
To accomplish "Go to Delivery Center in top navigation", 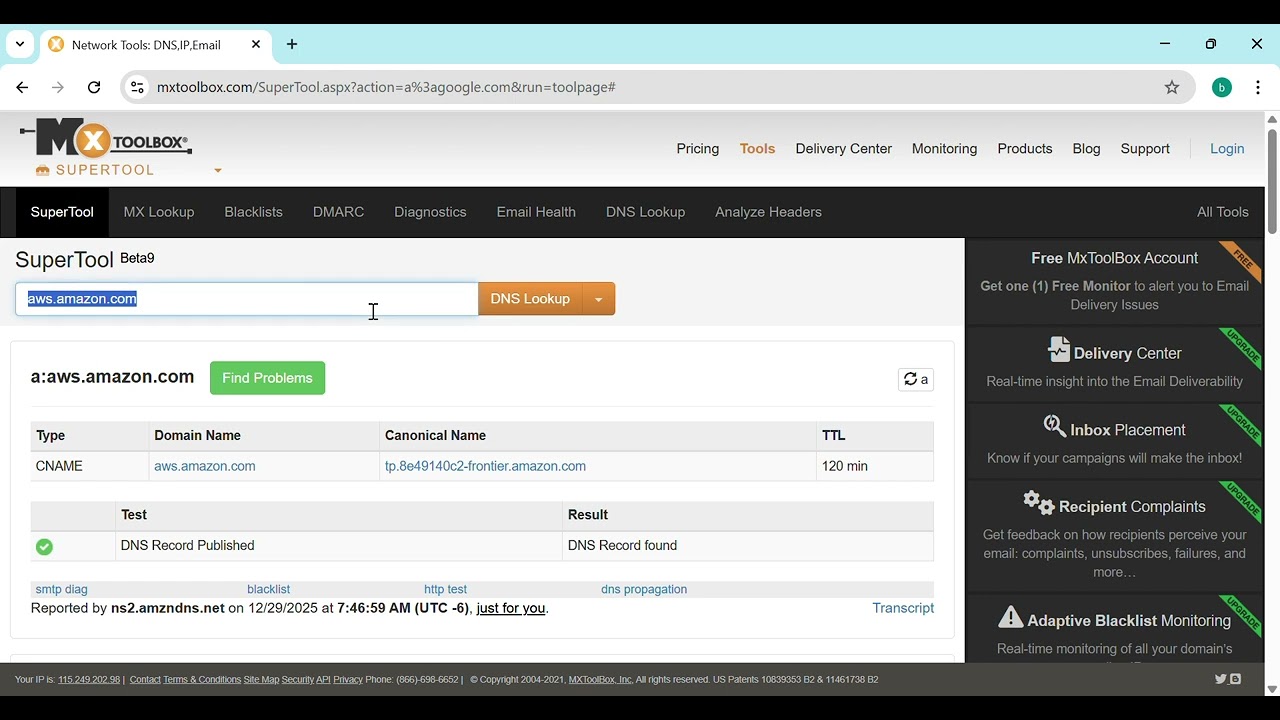I will click(x=843, y=149).
